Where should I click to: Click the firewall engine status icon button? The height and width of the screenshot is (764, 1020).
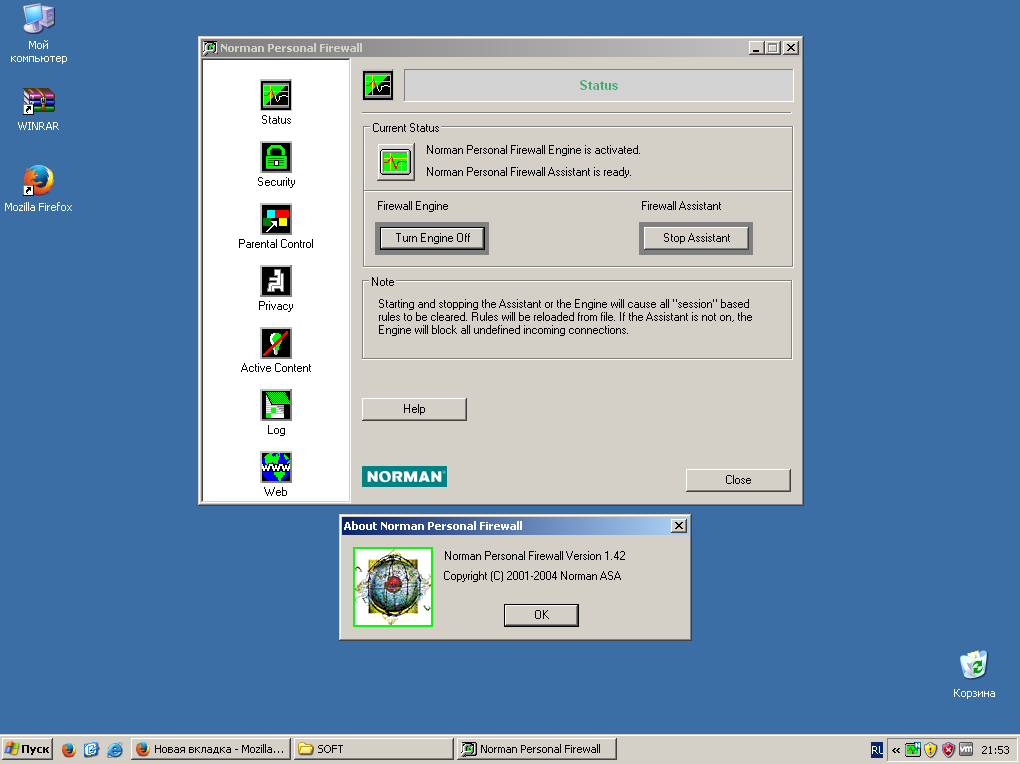pyautogui.click(x=396, y=161)
